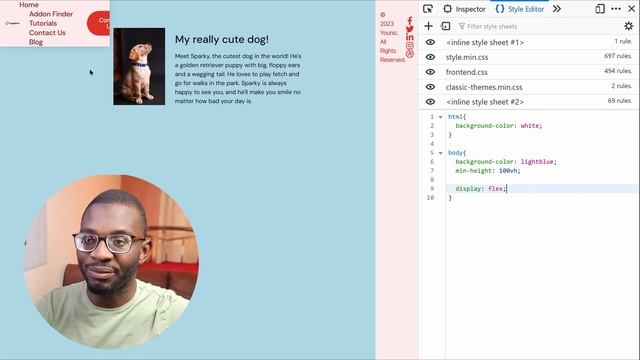This screenshot has height=360, width=640.
Task: Select inline style sheet #1 row
Action: tap(528, 42)
